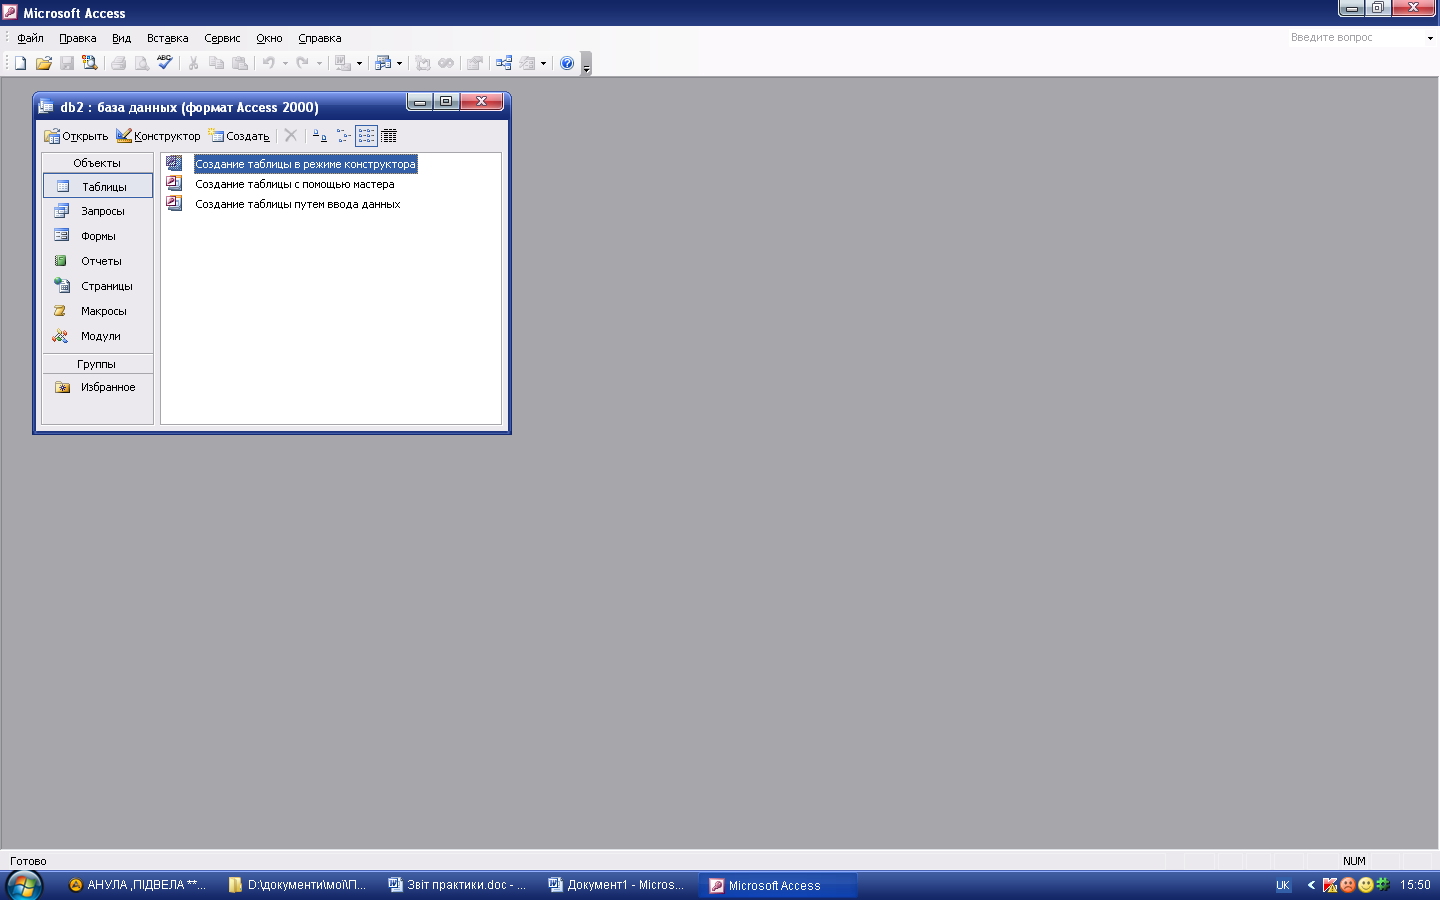
Task: Select Страницы in objects pane
Action: (98, 286)
